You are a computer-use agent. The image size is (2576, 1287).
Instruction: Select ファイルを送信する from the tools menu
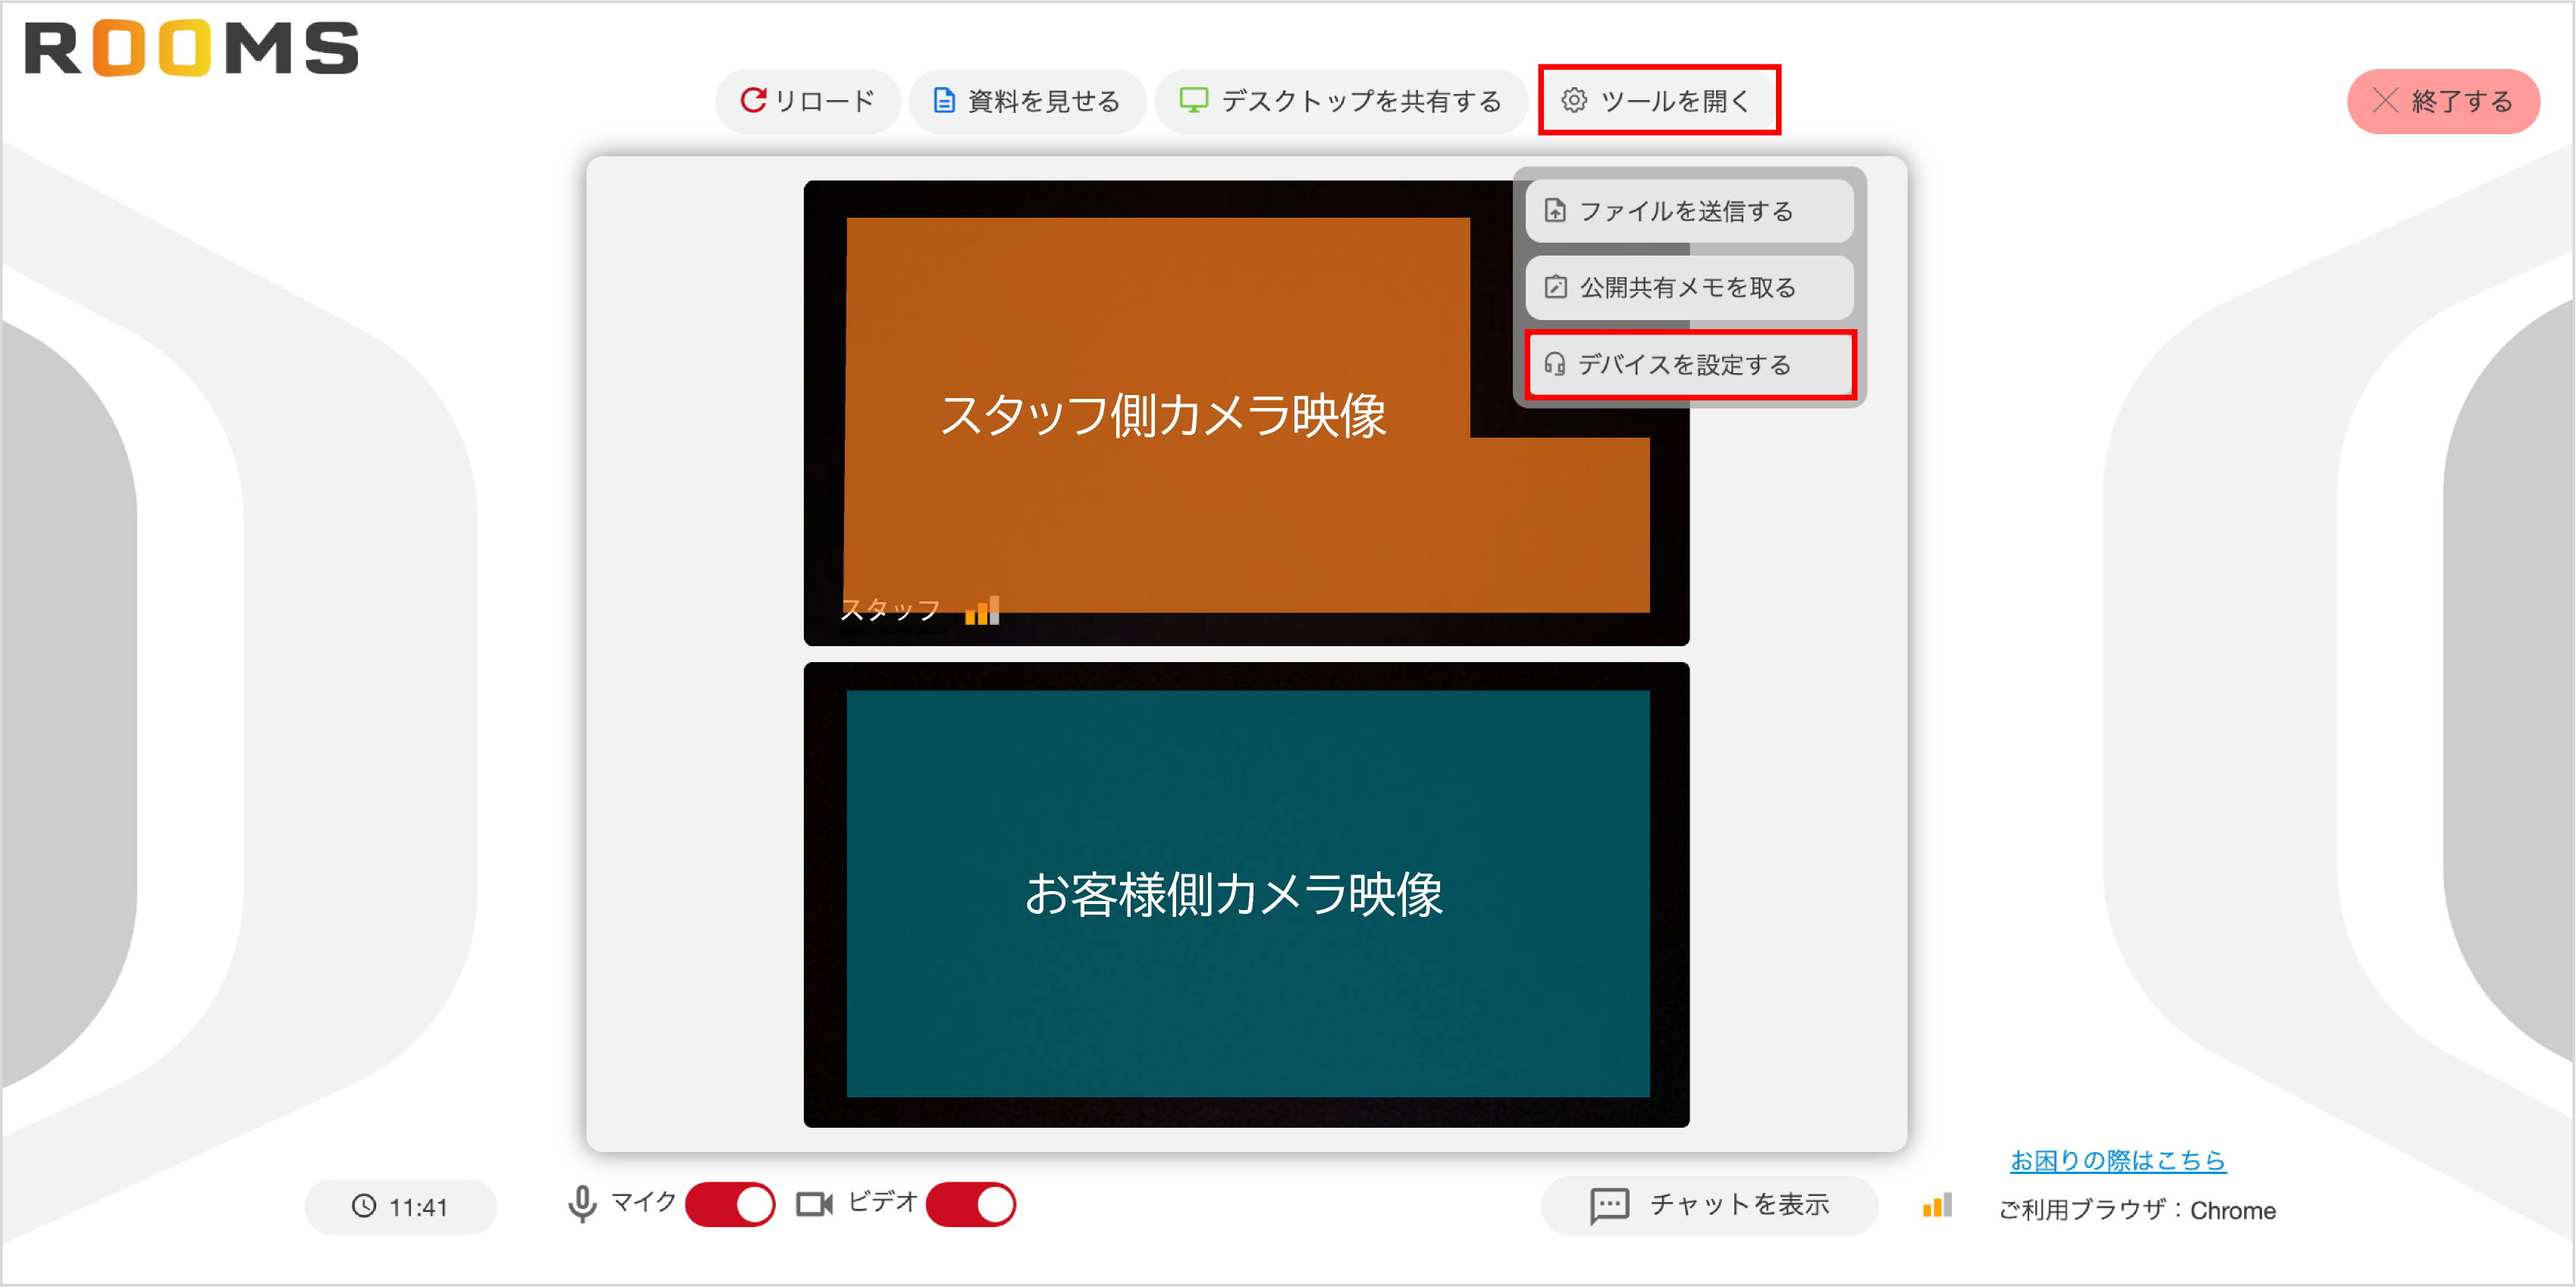tap(1687, 211)
